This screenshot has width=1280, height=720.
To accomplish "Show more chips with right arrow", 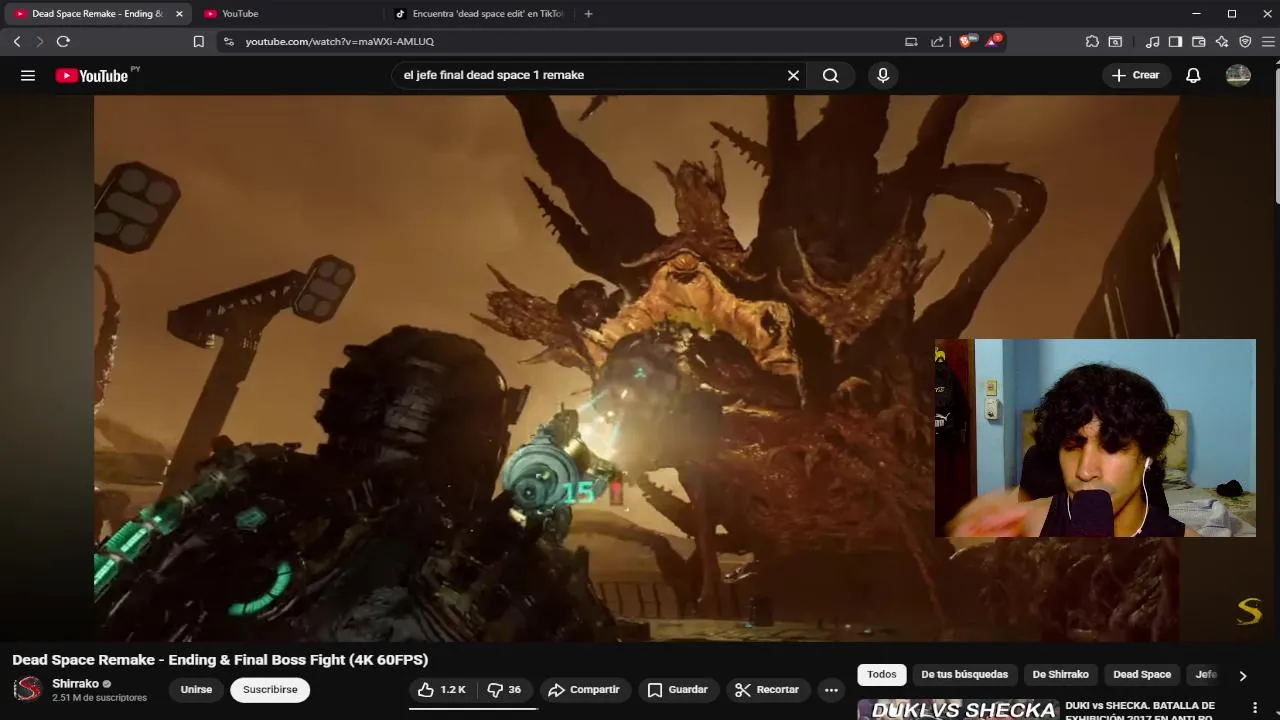I will click(x=1242, y=676).
